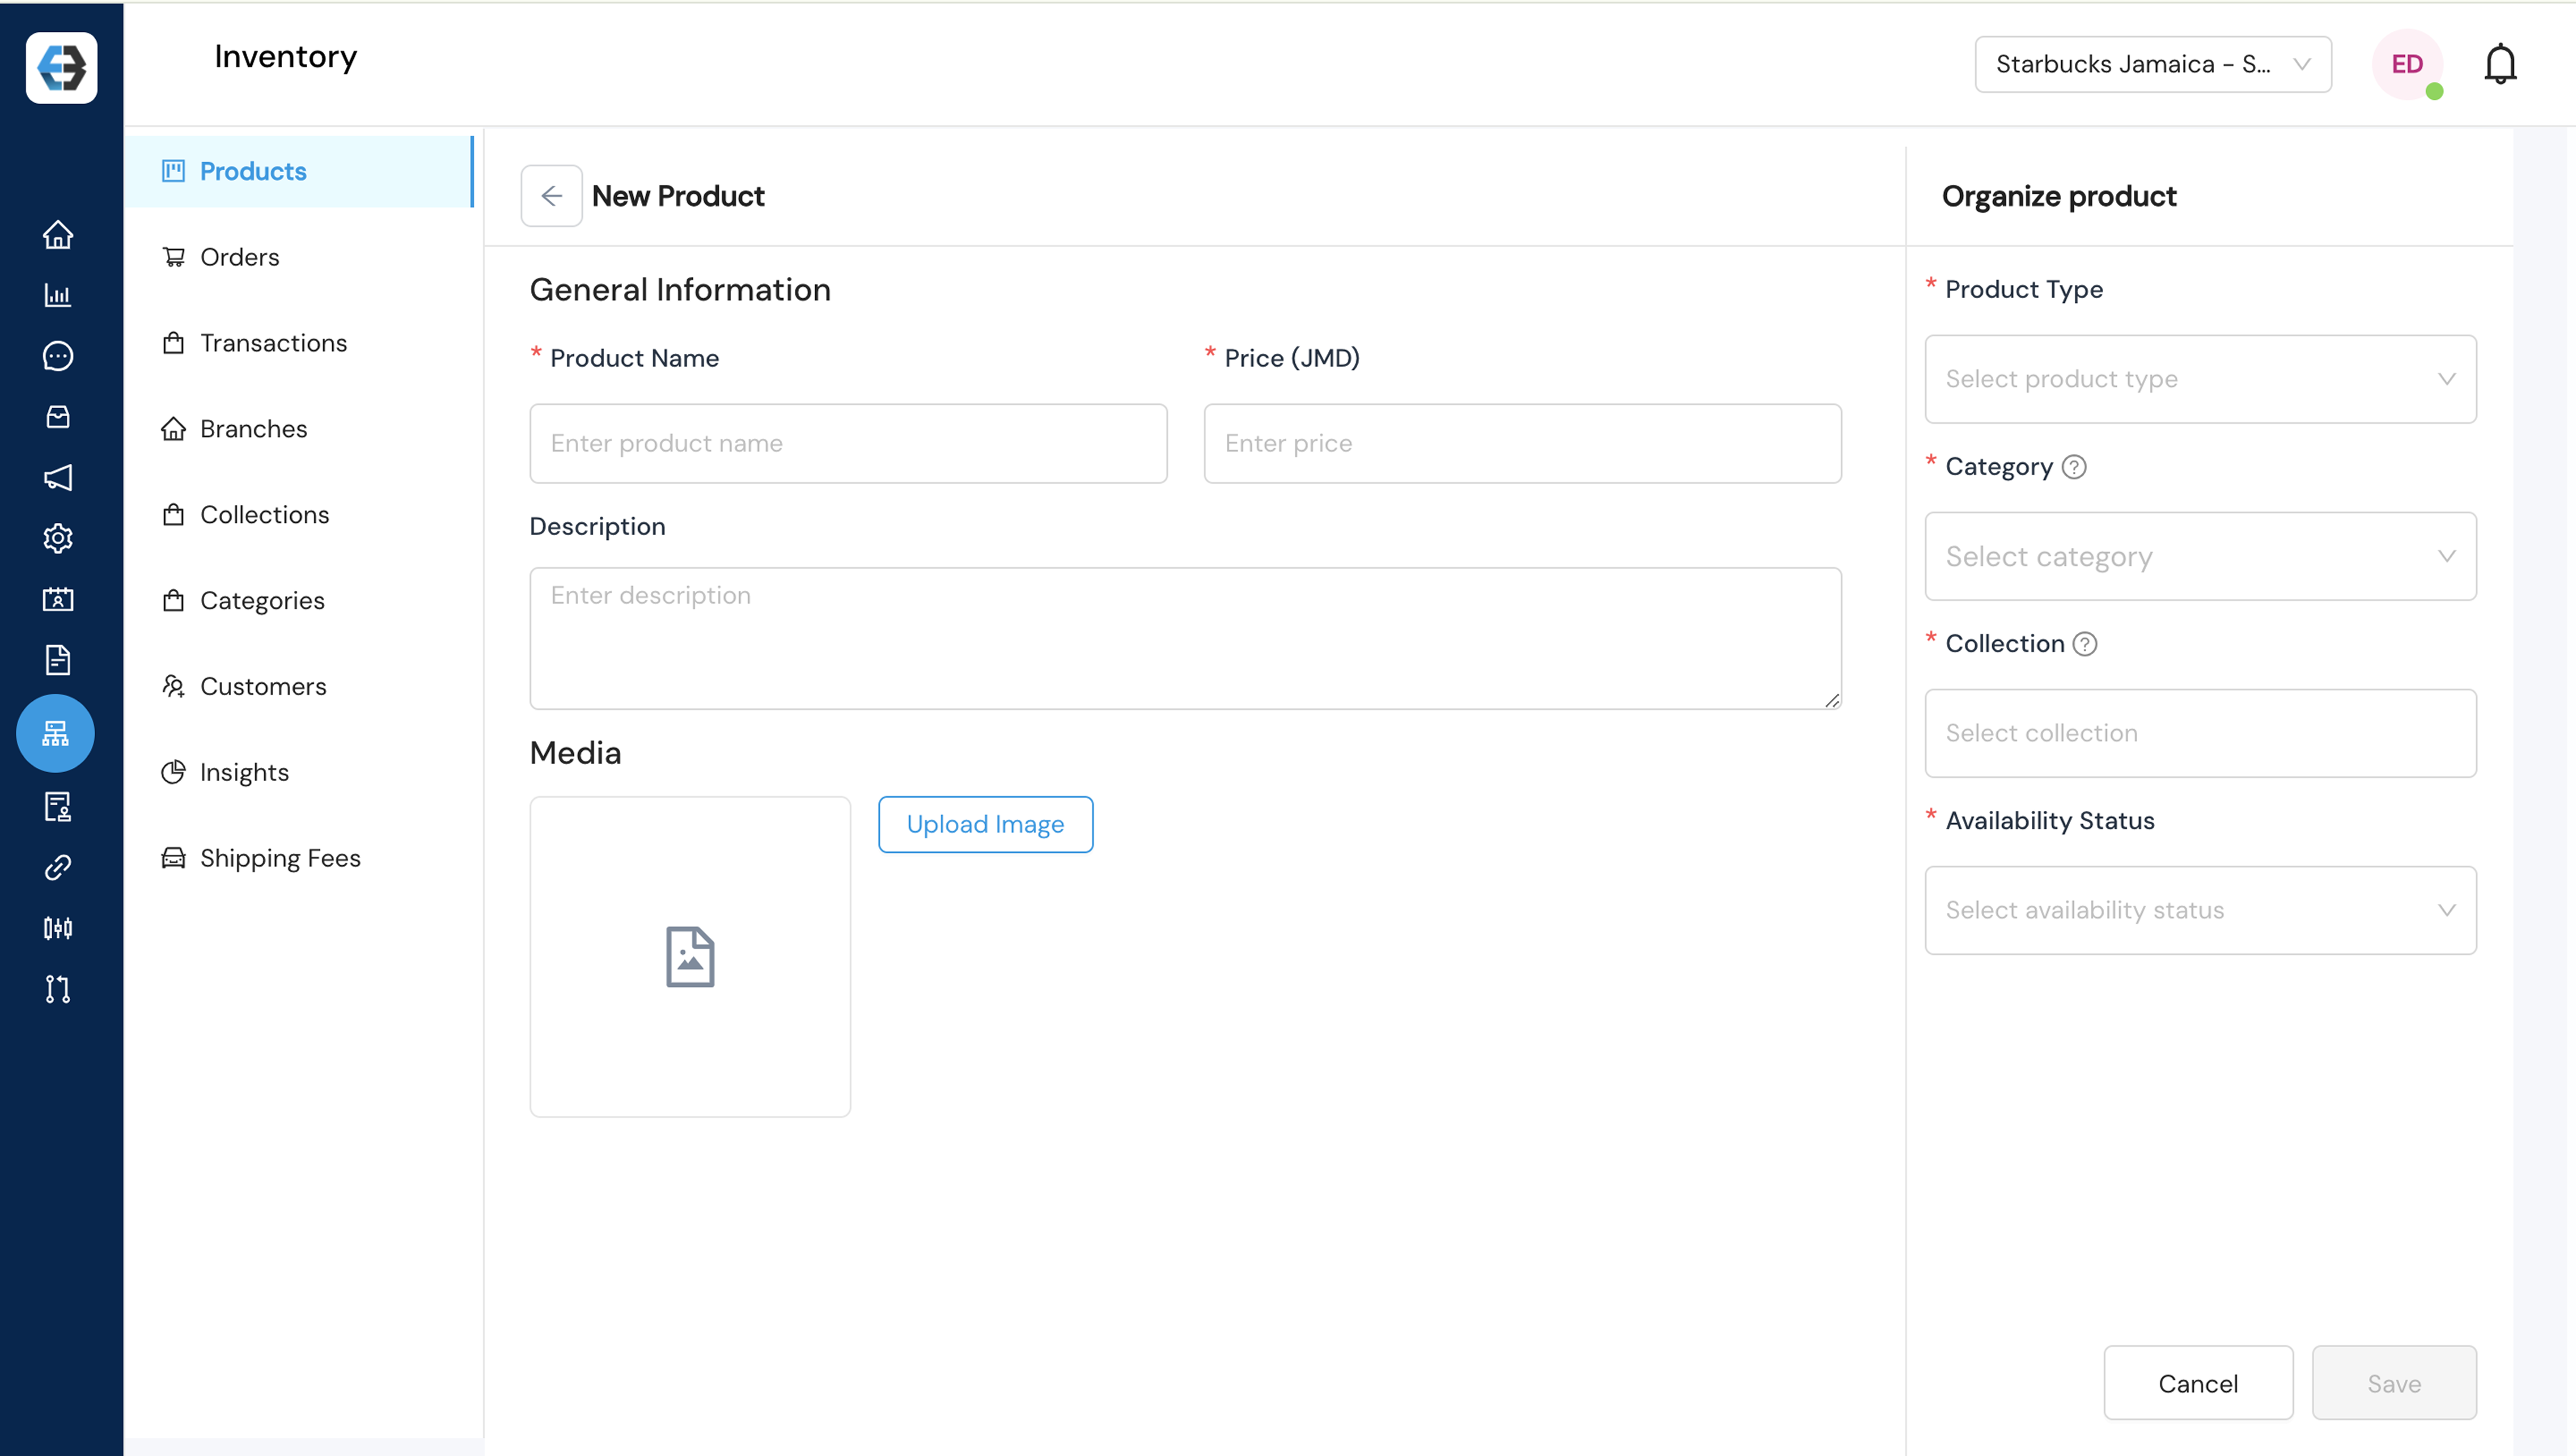Click the ED user avatar
The width and height of the screenshot is (2576, 1456).
[x=2407, y=64]
